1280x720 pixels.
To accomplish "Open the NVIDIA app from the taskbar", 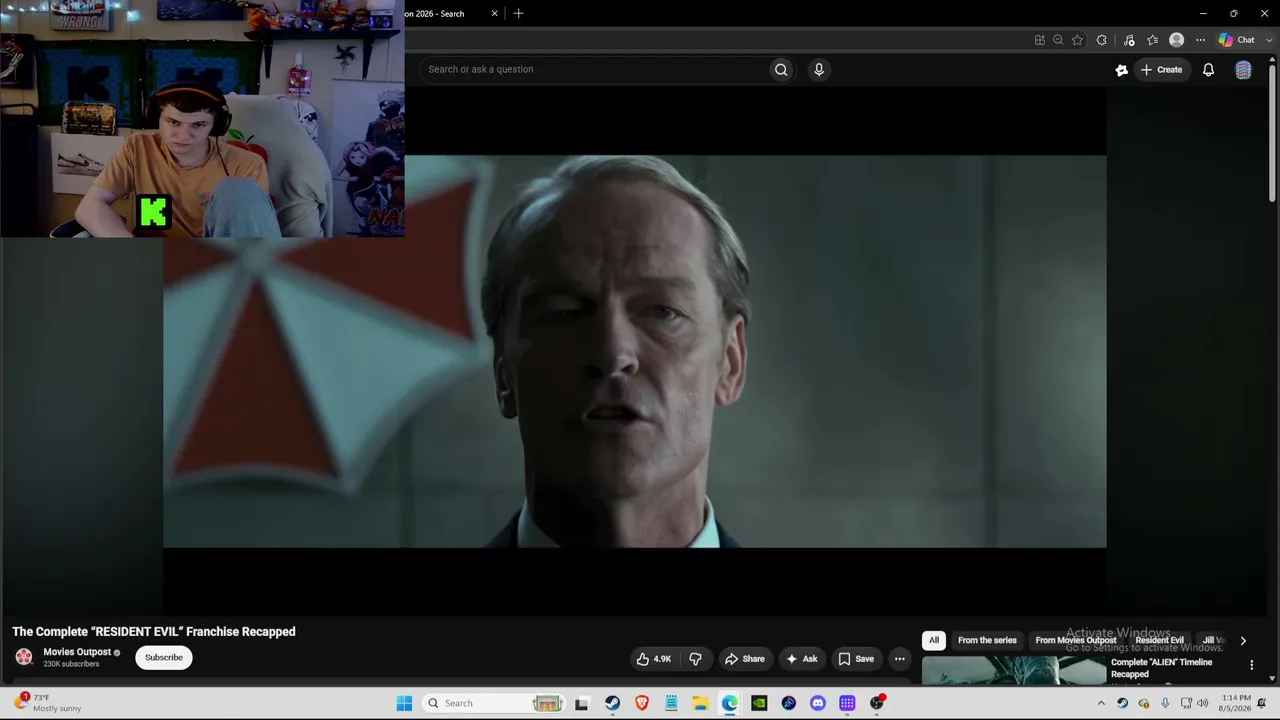I will coord(759,703).
